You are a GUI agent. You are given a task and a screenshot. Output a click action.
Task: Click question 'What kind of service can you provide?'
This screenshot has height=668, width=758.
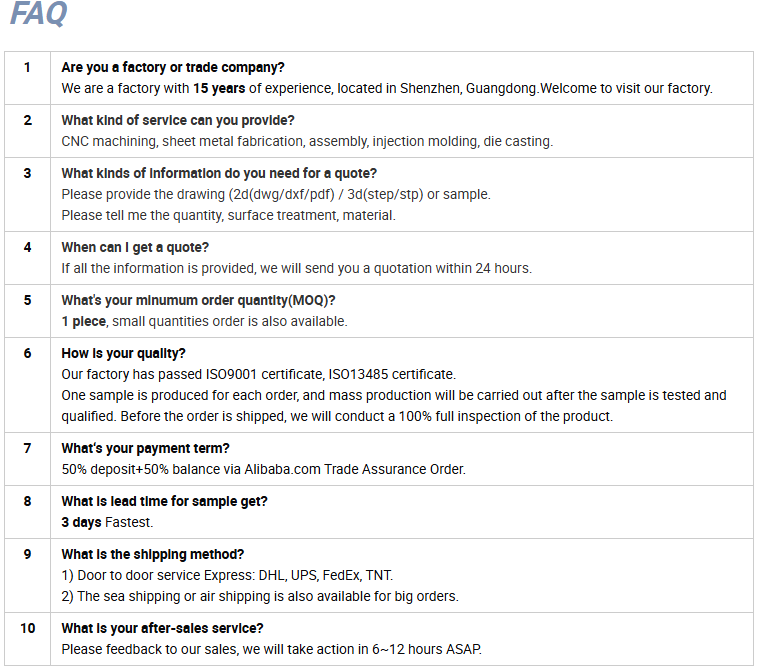178,120
